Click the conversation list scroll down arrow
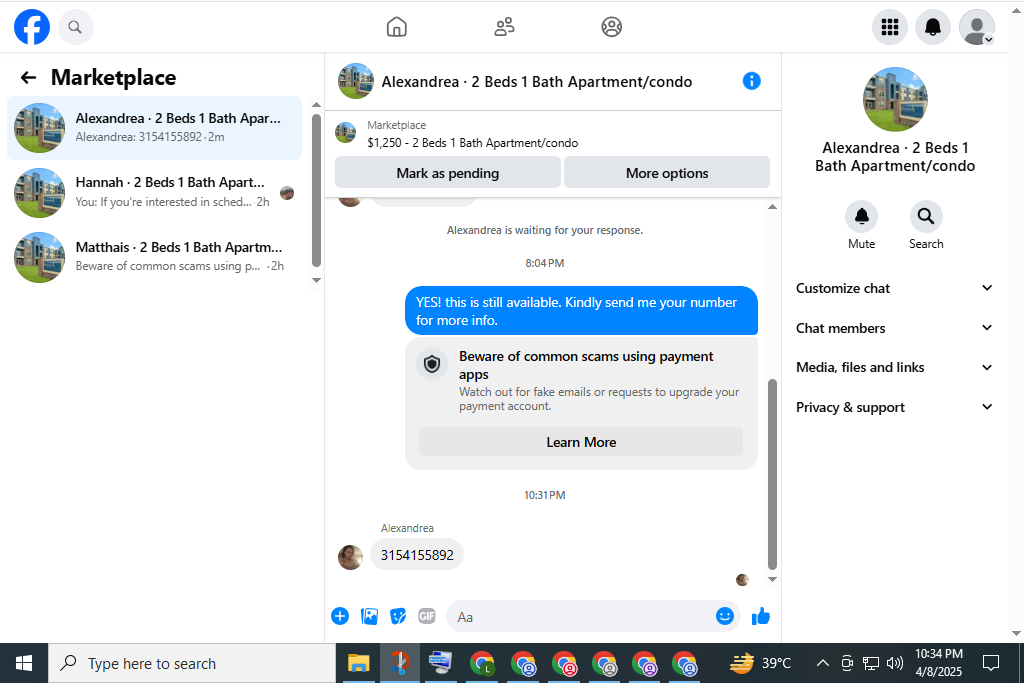The height and width of the screenshot is (683, 1024). (316, 280)
